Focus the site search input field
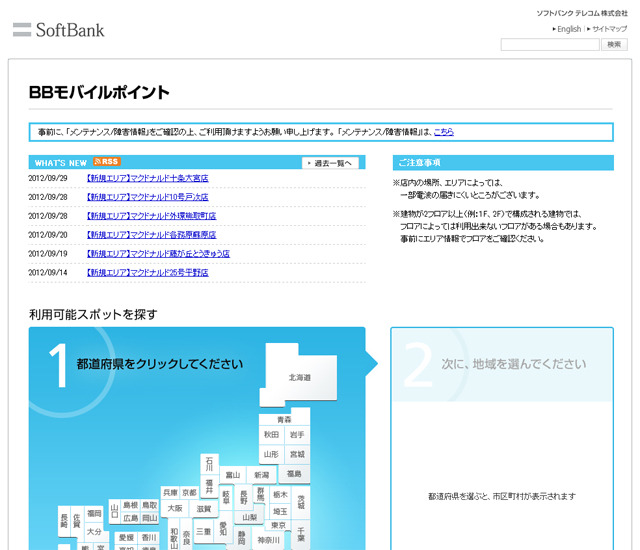The width and height of the screenshot is (640, 550). tap(550, 44)
